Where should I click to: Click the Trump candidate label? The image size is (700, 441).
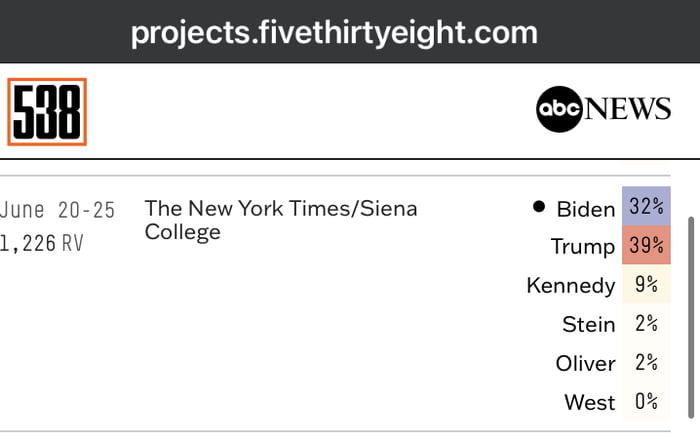coord(582,247)
